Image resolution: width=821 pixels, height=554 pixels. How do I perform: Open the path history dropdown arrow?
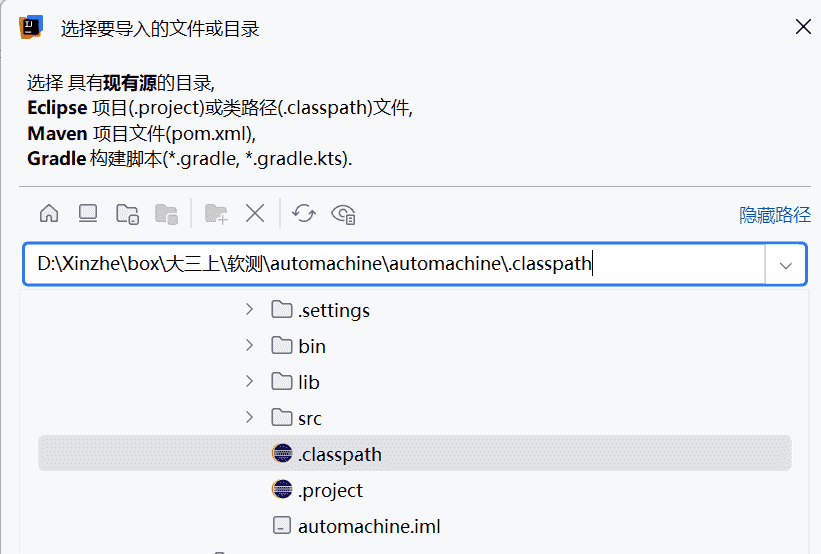(x=786, y=265)
